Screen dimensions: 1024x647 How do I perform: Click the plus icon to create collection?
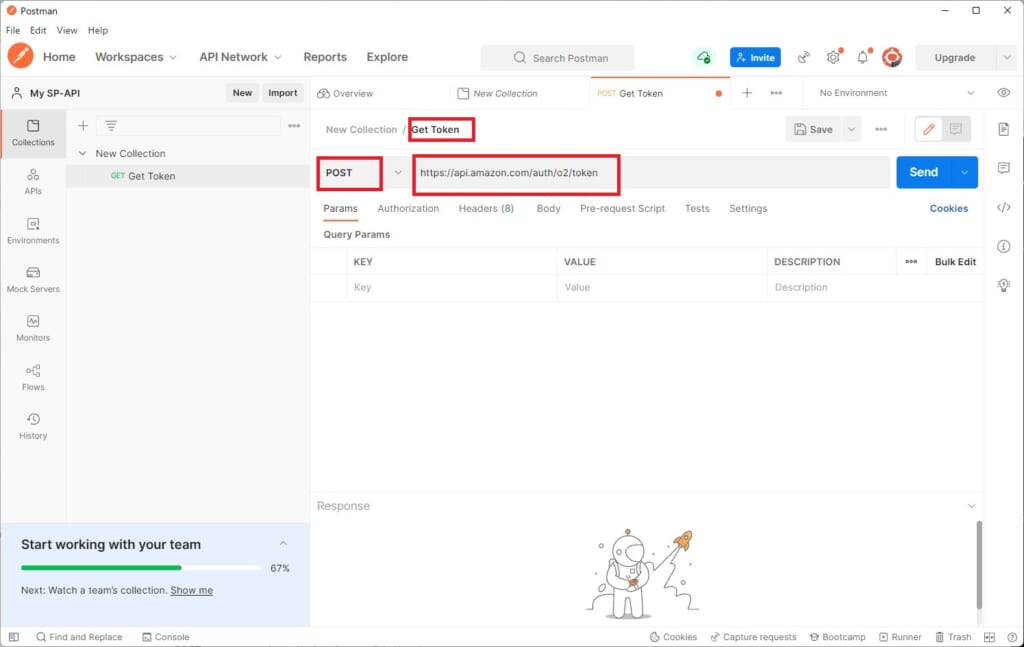[83, 125]
